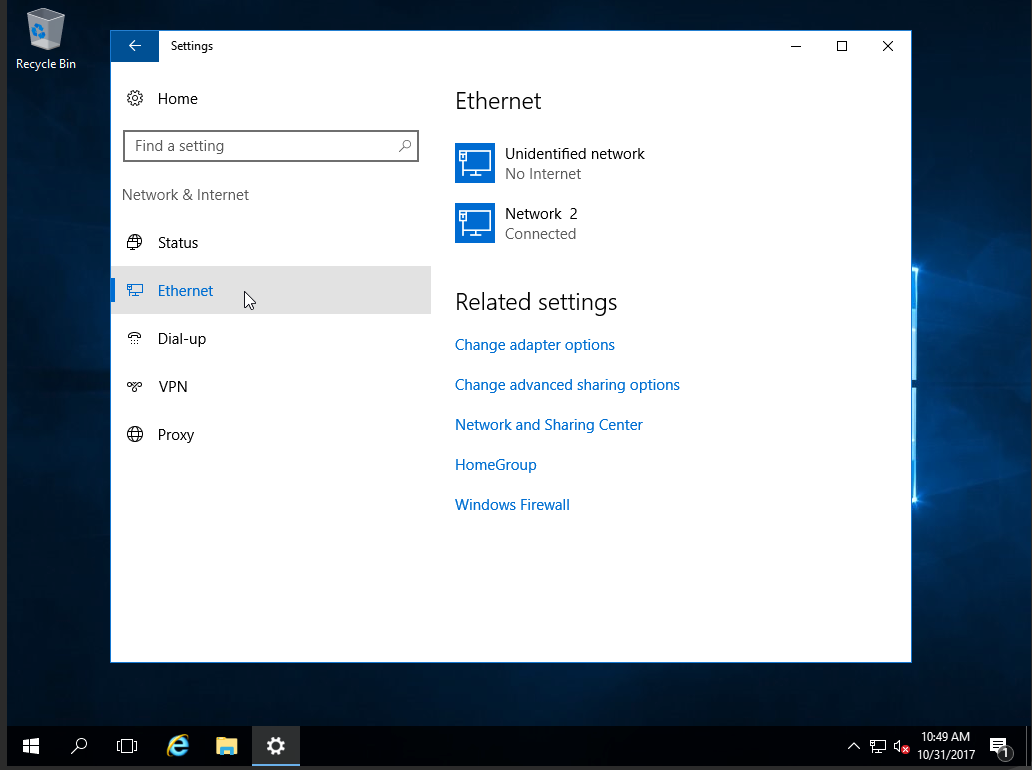The height and width of the screenshot is (770, 1032).
Task: Open Network and Sharing Center link
Action: click(548, 425)
